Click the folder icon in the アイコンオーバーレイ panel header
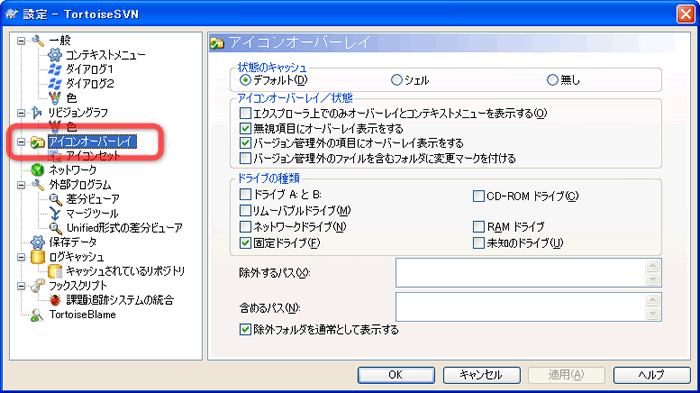The height and width of the screenshot is (393, 700). (217, 43)
